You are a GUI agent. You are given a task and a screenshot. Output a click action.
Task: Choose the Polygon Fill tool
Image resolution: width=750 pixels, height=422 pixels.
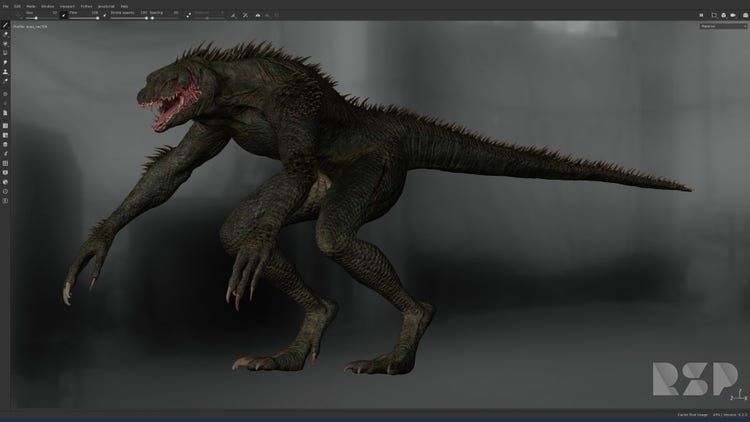5,53
